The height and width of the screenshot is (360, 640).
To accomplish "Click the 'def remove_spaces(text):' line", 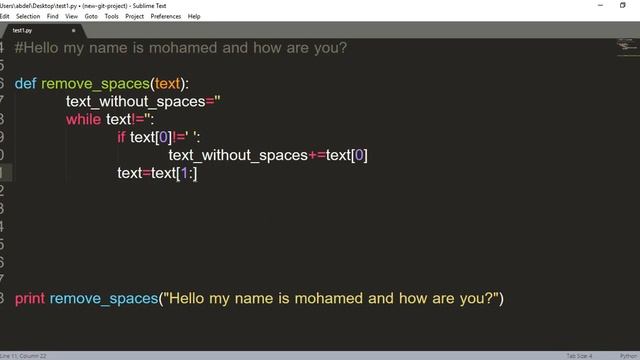I will 102,84.
